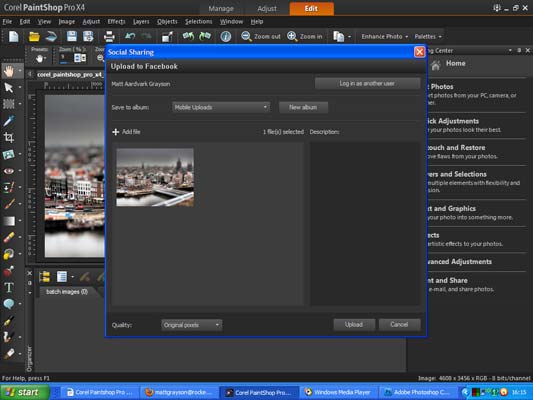Select the Crop tool

pos(9,137)
